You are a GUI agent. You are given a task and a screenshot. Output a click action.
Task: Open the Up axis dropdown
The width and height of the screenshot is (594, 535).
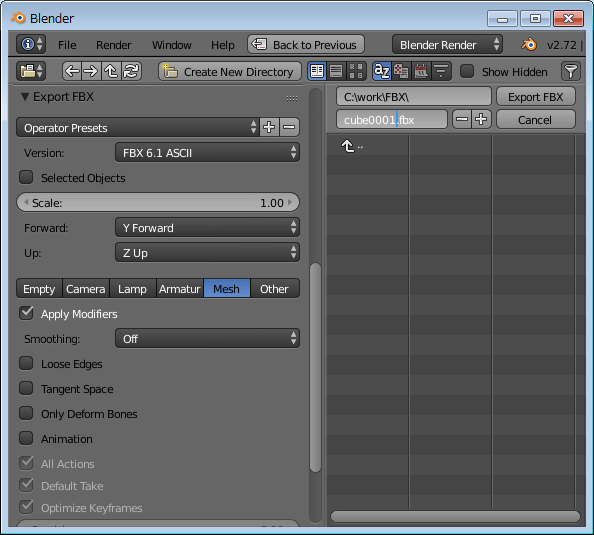(207, 252)
